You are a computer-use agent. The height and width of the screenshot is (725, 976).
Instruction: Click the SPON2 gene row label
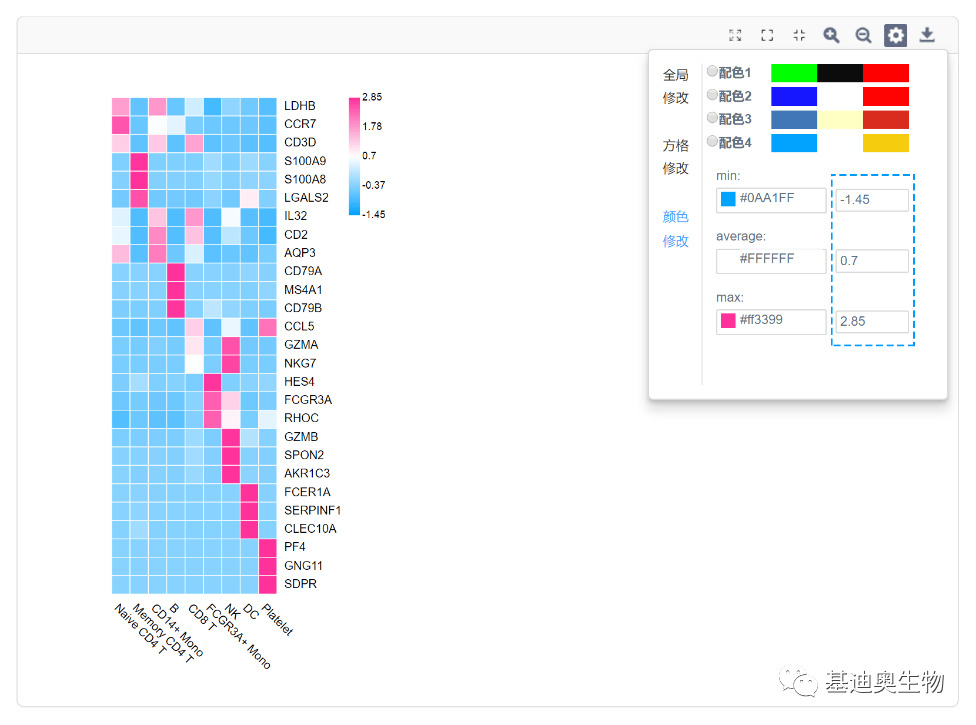(x=304, y=455)
